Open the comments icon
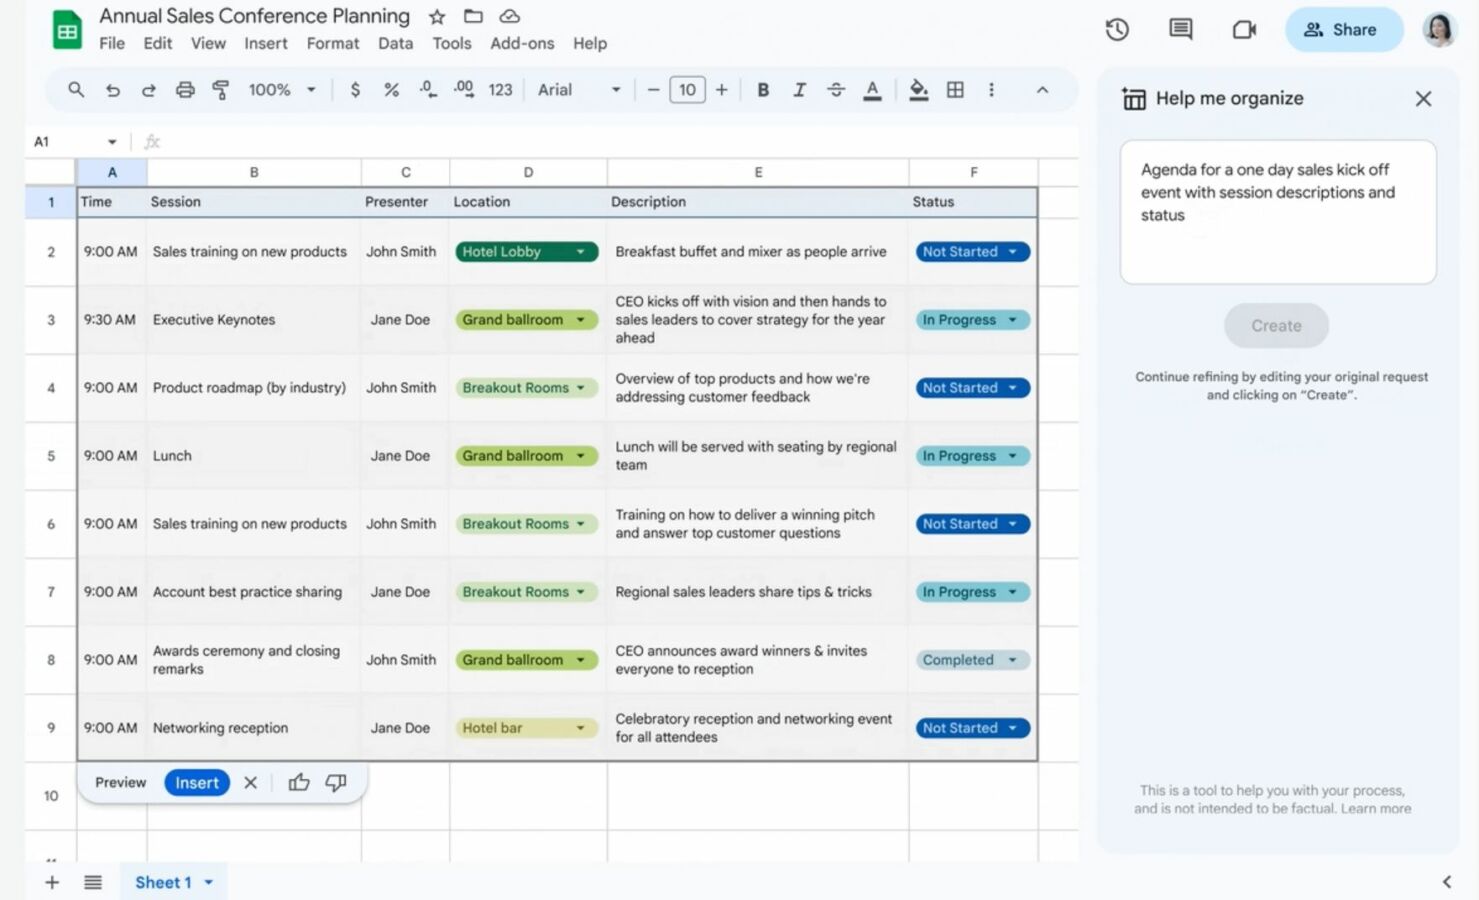The image size is (1479, 900). pos(1180,29)
